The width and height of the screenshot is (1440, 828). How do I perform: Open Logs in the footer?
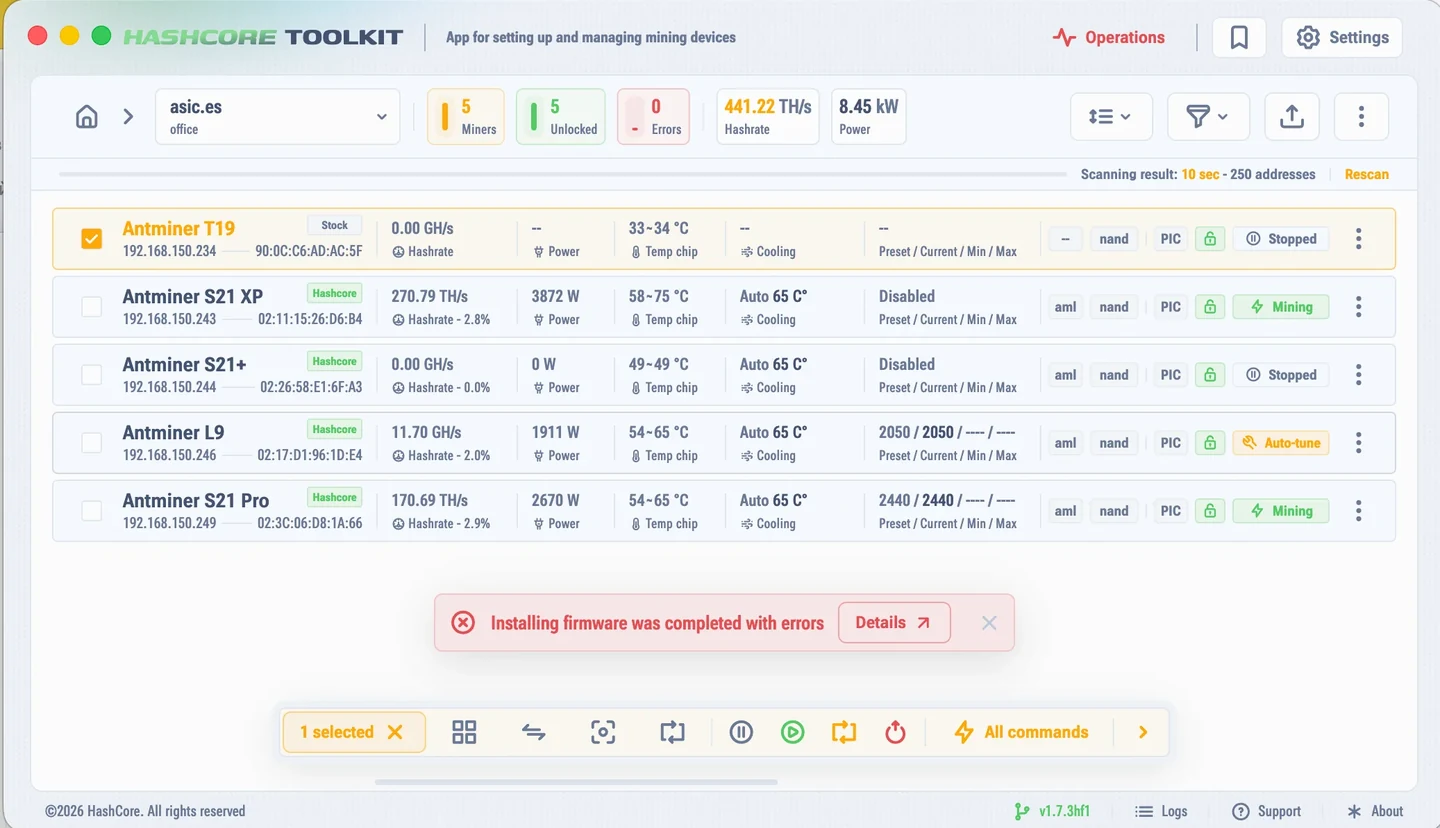(1162, 811)
